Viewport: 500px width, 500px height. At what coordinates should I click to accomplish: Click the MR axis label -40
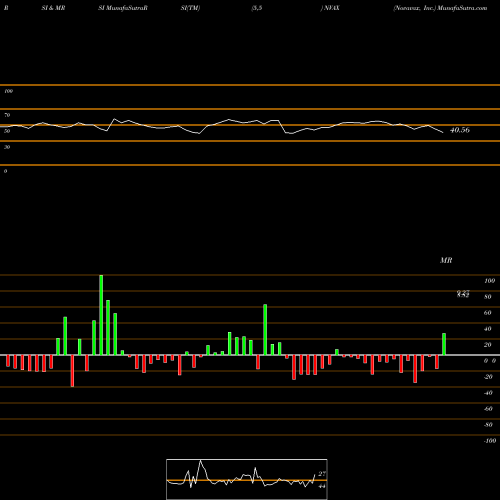(488, 393)
